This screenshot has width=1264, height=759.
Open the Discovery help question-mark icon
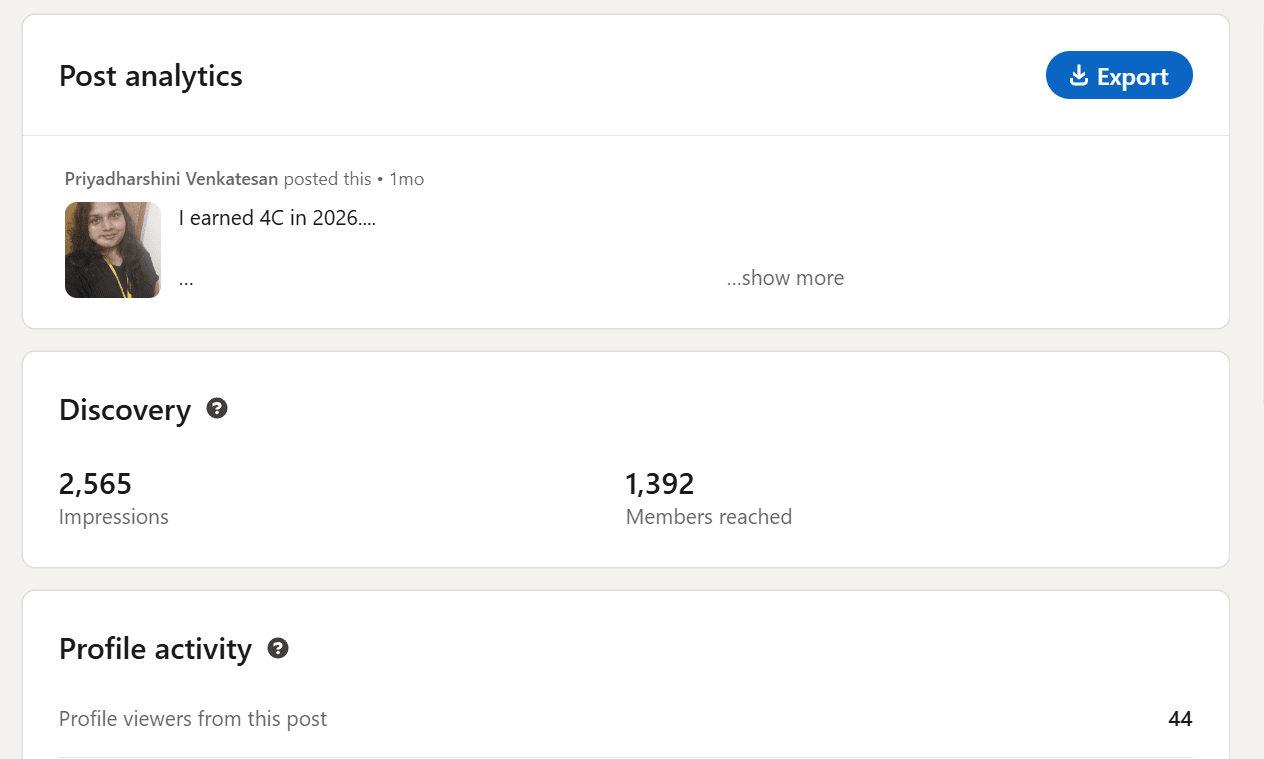click(x=217, y=408)
